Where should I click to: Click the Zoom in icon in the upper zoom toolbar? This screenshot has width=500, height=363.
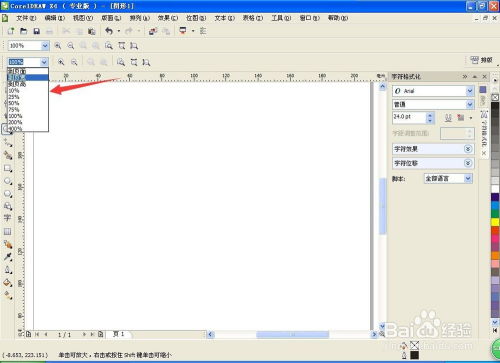(x=58, y=46)
